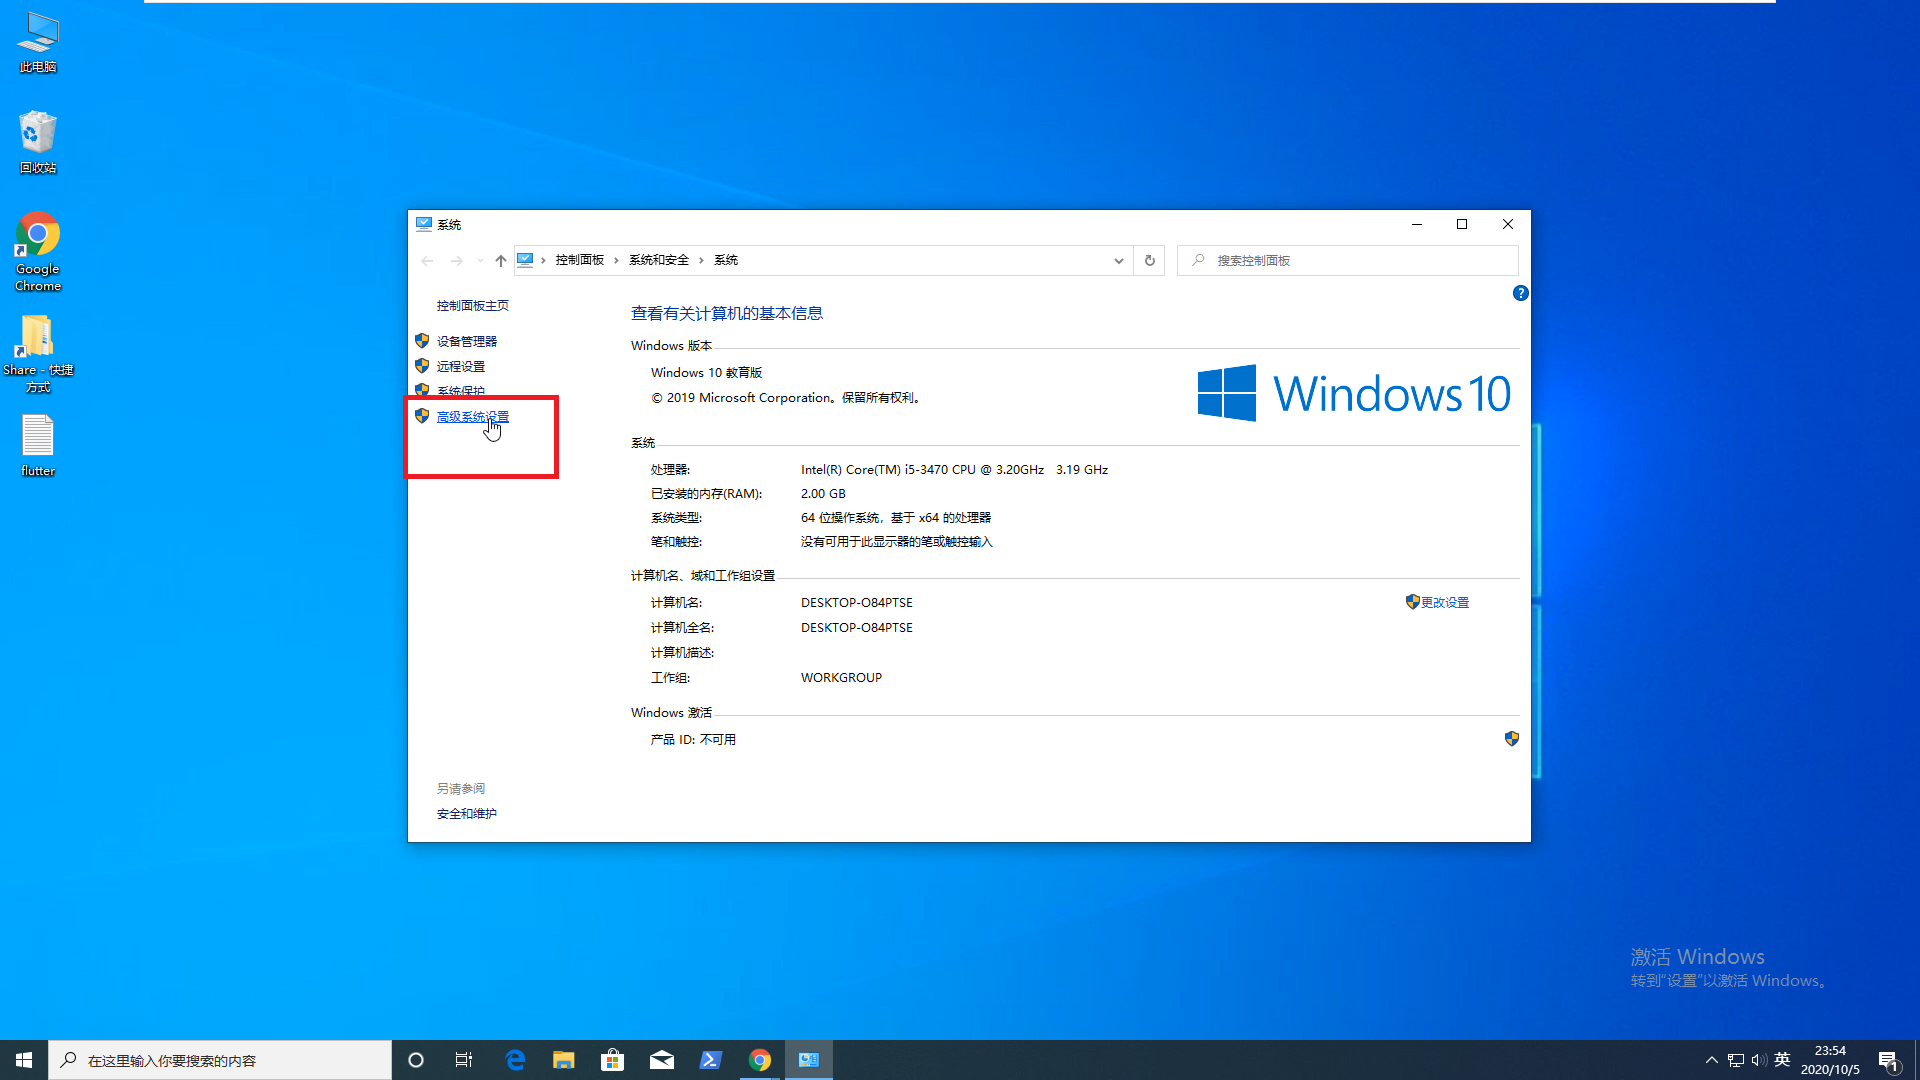Screen dimensions: 1920x1080
Task: Click 更改设置 link
Action: pos(1444,602)
